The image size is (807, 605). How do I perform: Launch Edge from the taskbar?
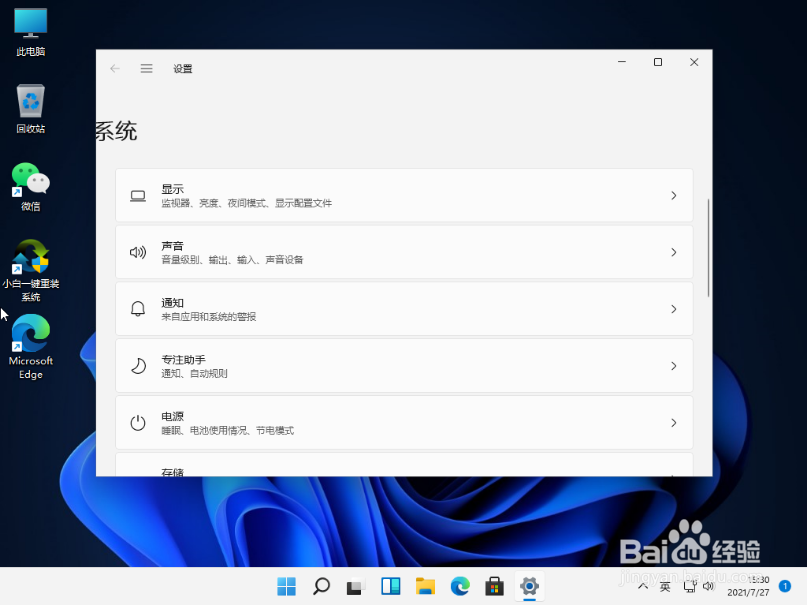click(x=460, y=586)
